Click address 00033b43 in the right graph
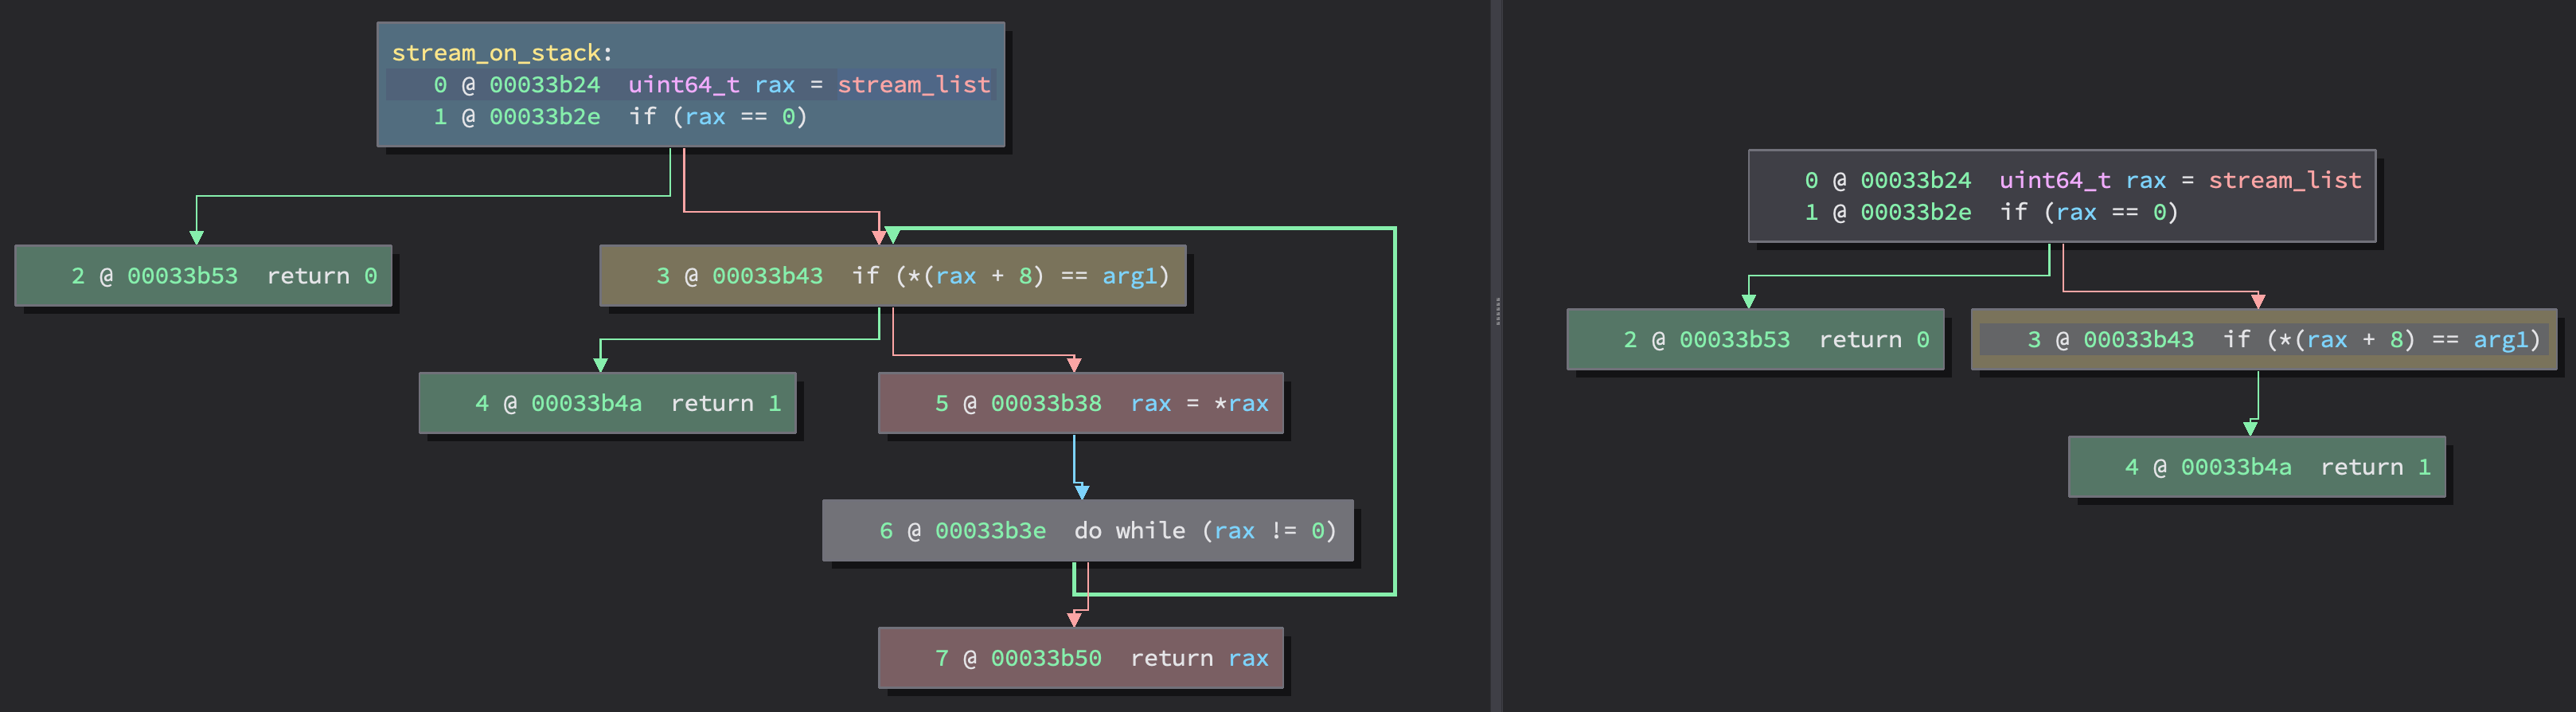 pyautogui.click(x=2139, y=340)
